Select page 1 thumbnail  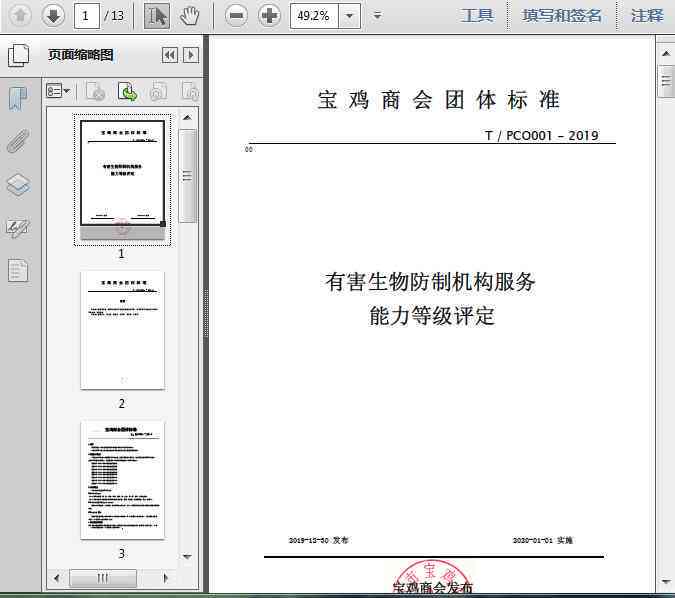(x=122, y=179)
